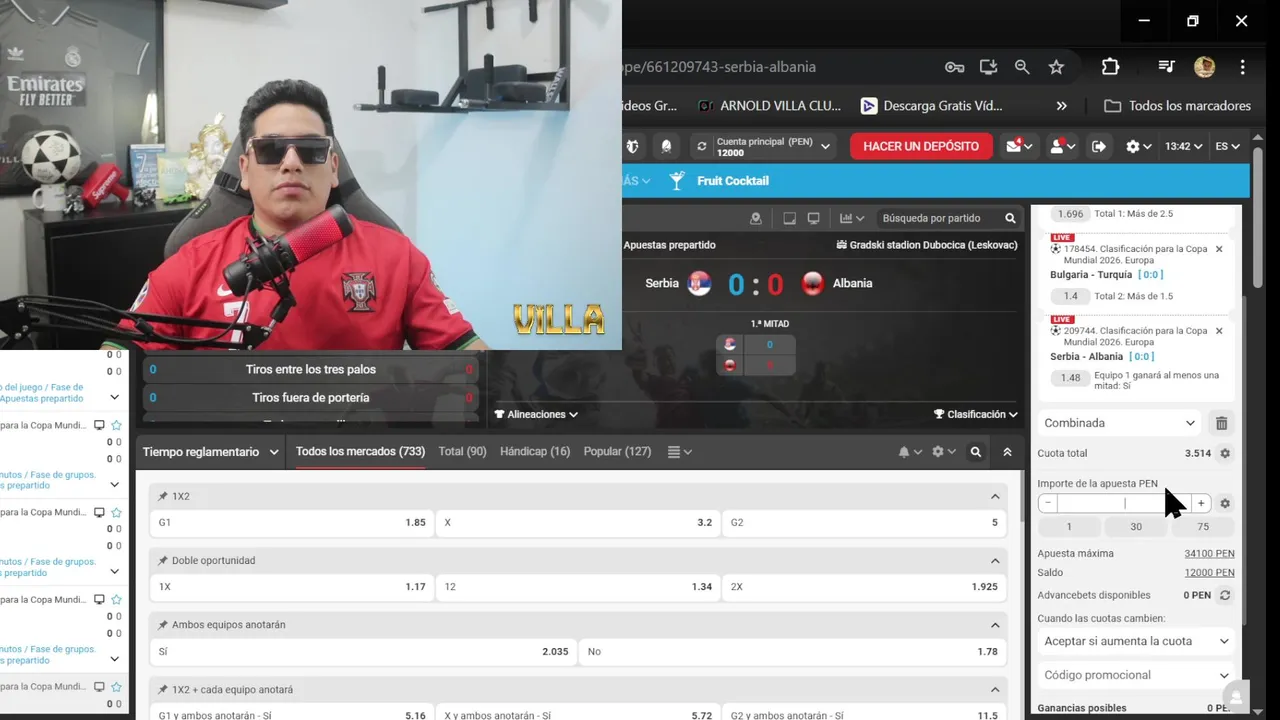
Task: Click the bell icon in site header
Action: click(x=666, y=146)
